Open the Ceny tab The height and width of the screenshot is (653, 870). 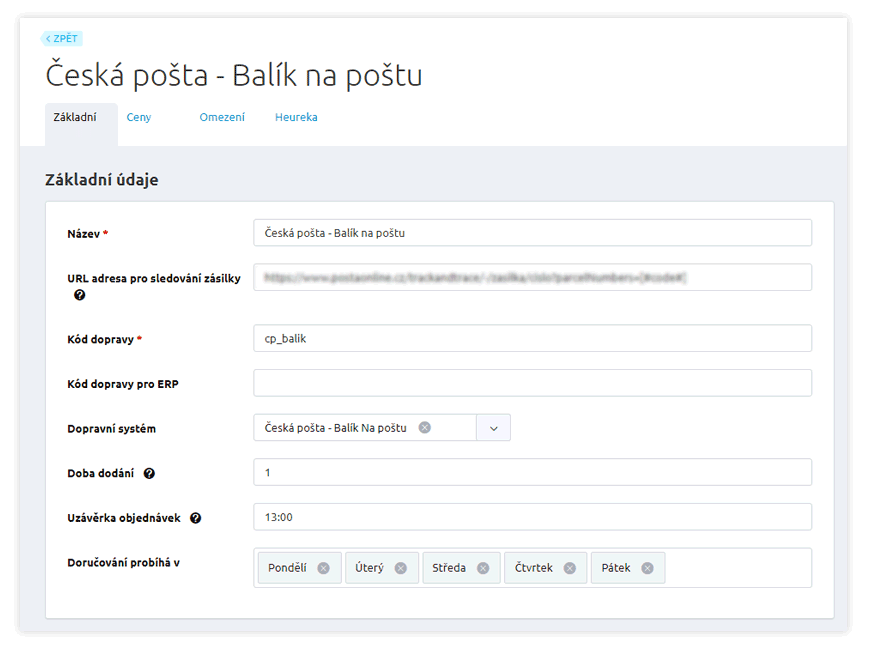(139, 117)
